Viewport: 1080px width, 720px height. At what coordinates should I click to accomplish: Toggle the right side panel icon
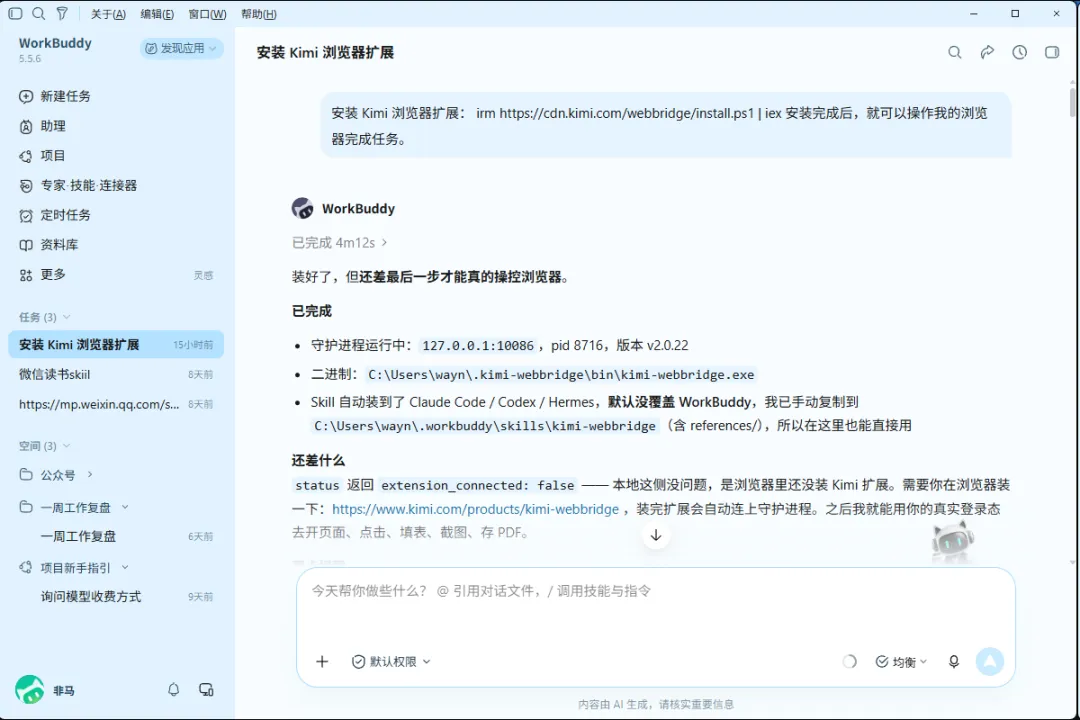(1052, 52)
